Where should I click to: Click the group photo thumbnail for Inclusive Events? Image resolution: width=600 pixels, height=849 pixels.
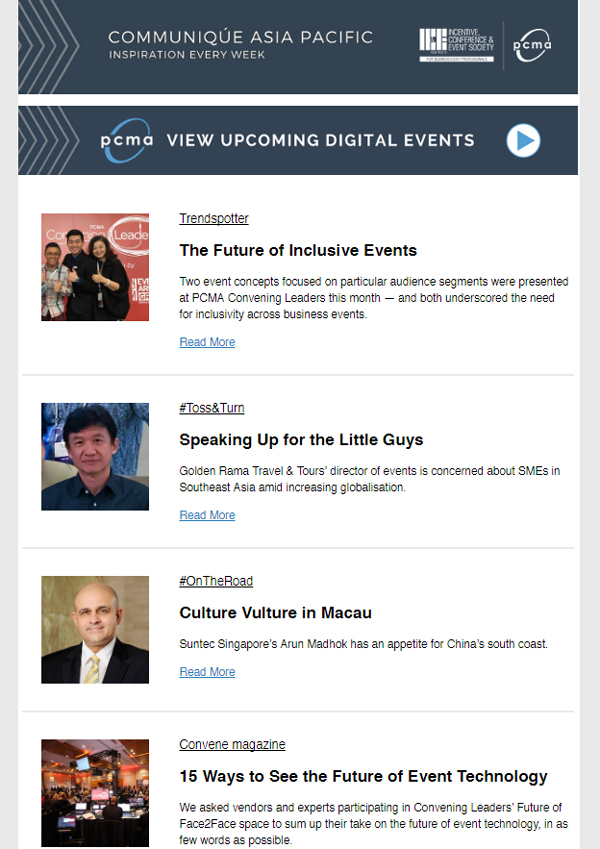click(95, 267)
